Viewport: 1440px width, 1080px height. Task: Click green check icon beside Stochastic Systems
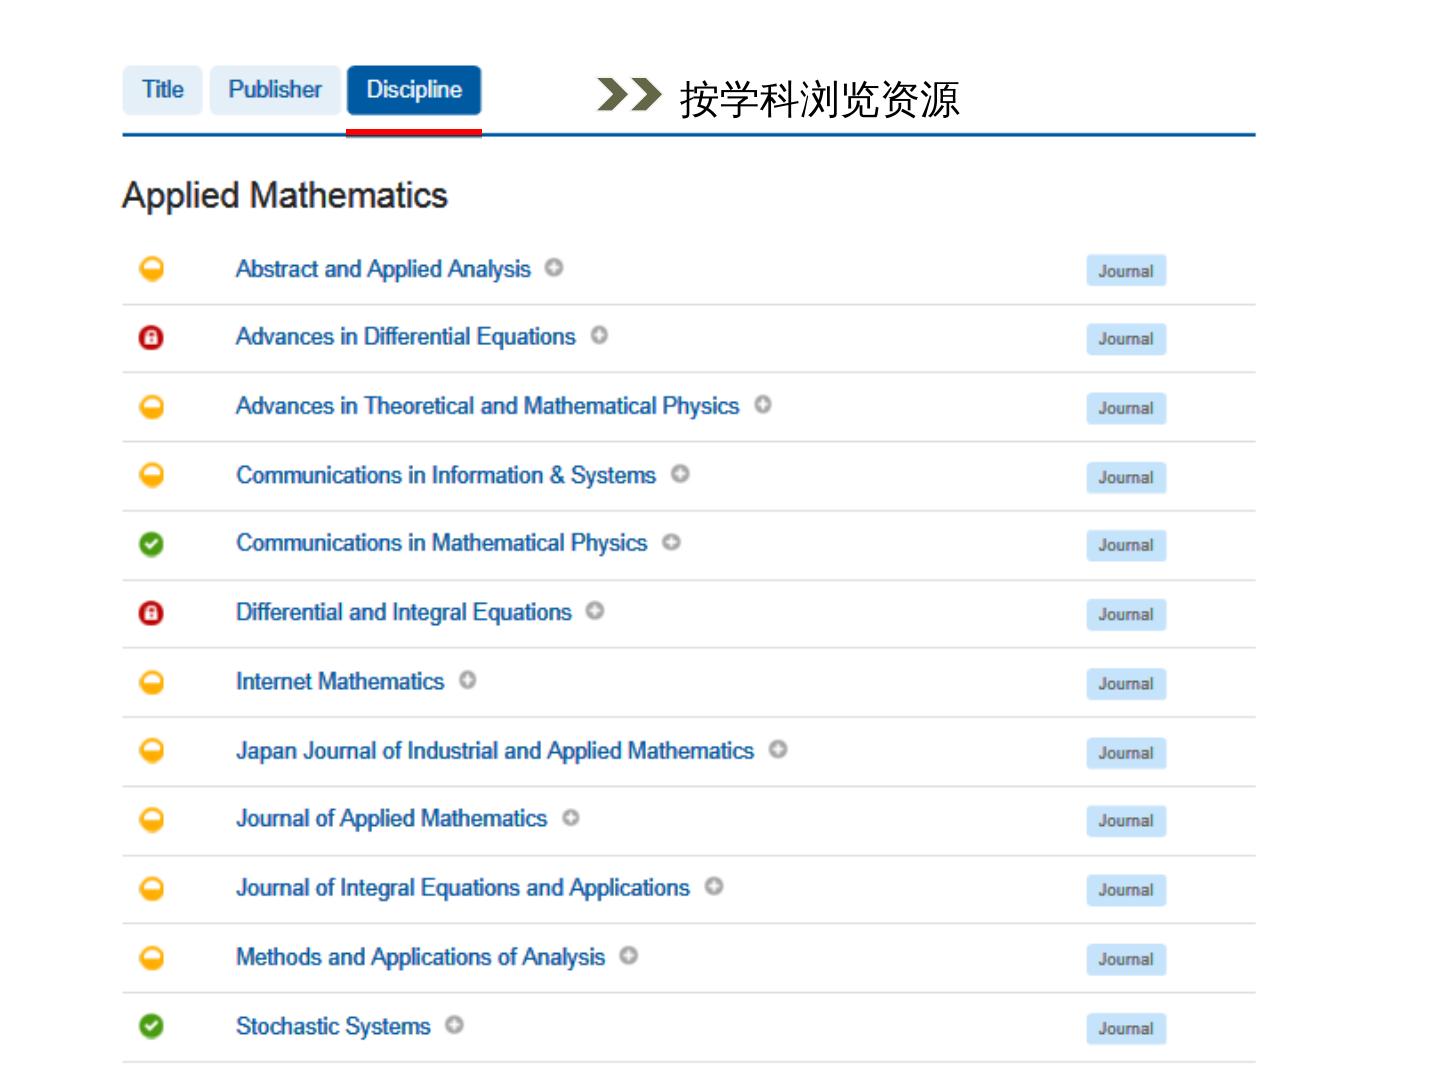pyautogui.click(x=151, y=1026)
